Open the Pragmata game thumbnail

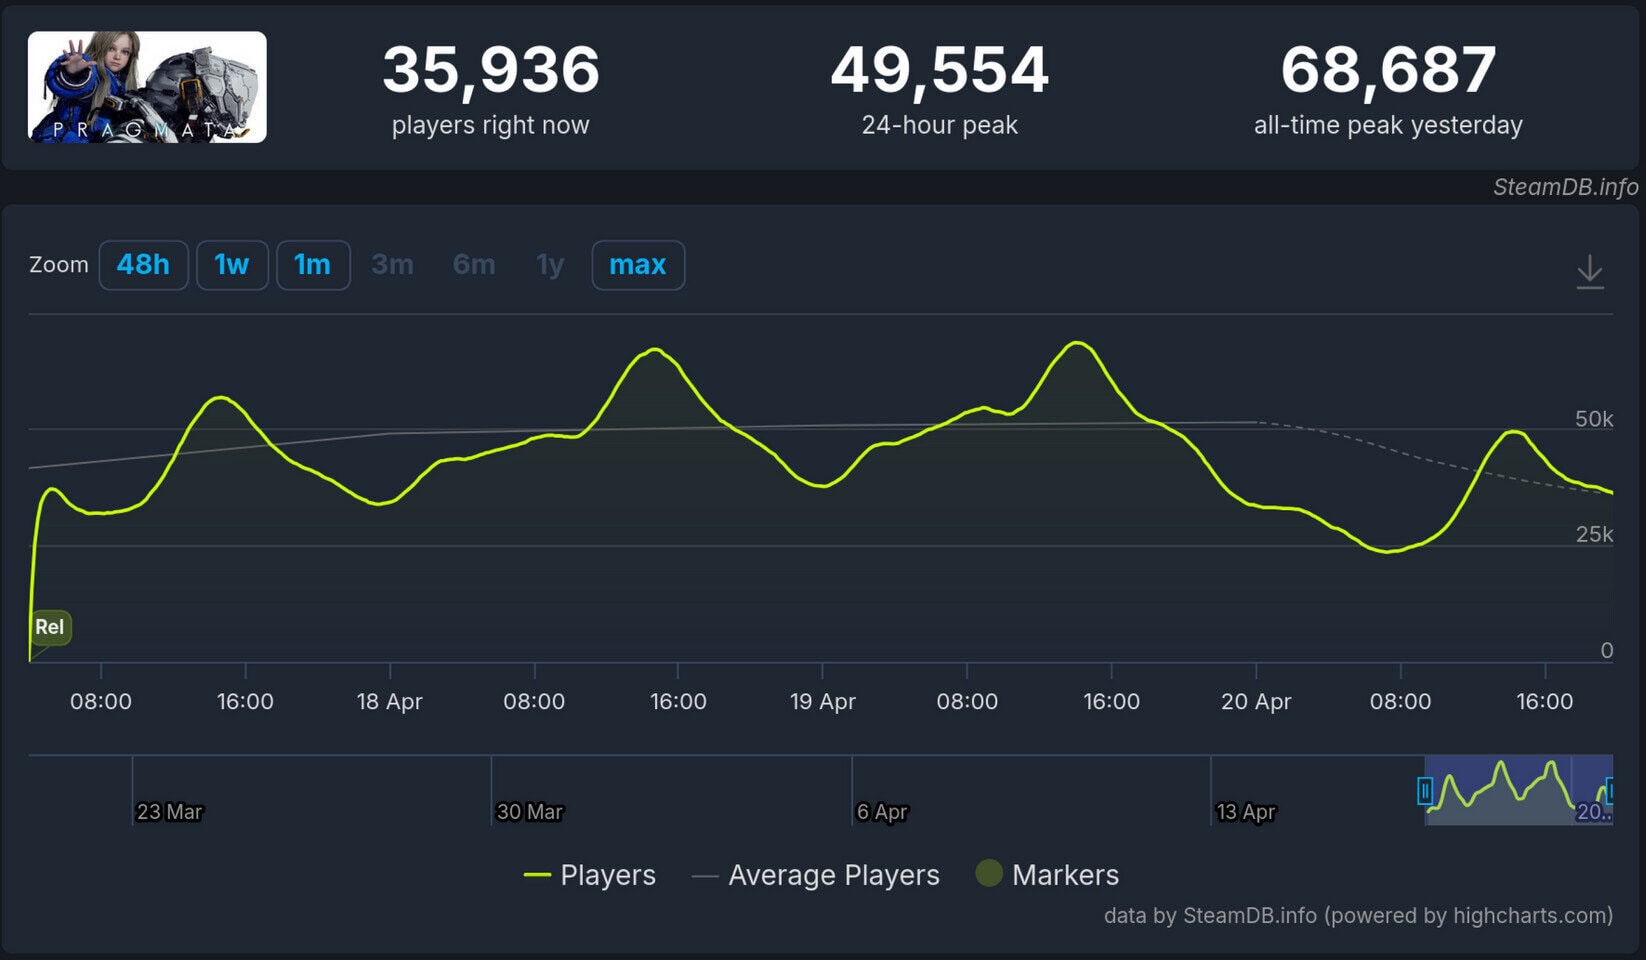pyautogui.click(x=147, y=87)
